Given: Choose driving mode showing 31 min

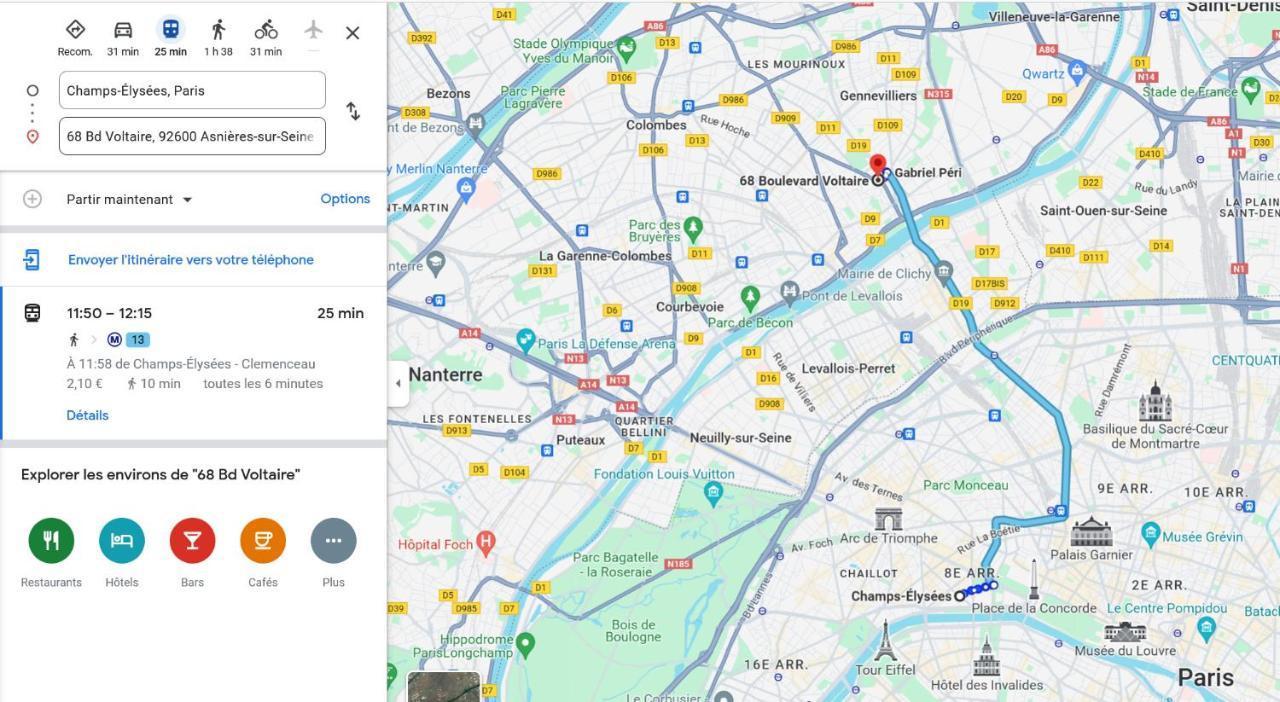Looking at the screenshot, I should point(123,30).
